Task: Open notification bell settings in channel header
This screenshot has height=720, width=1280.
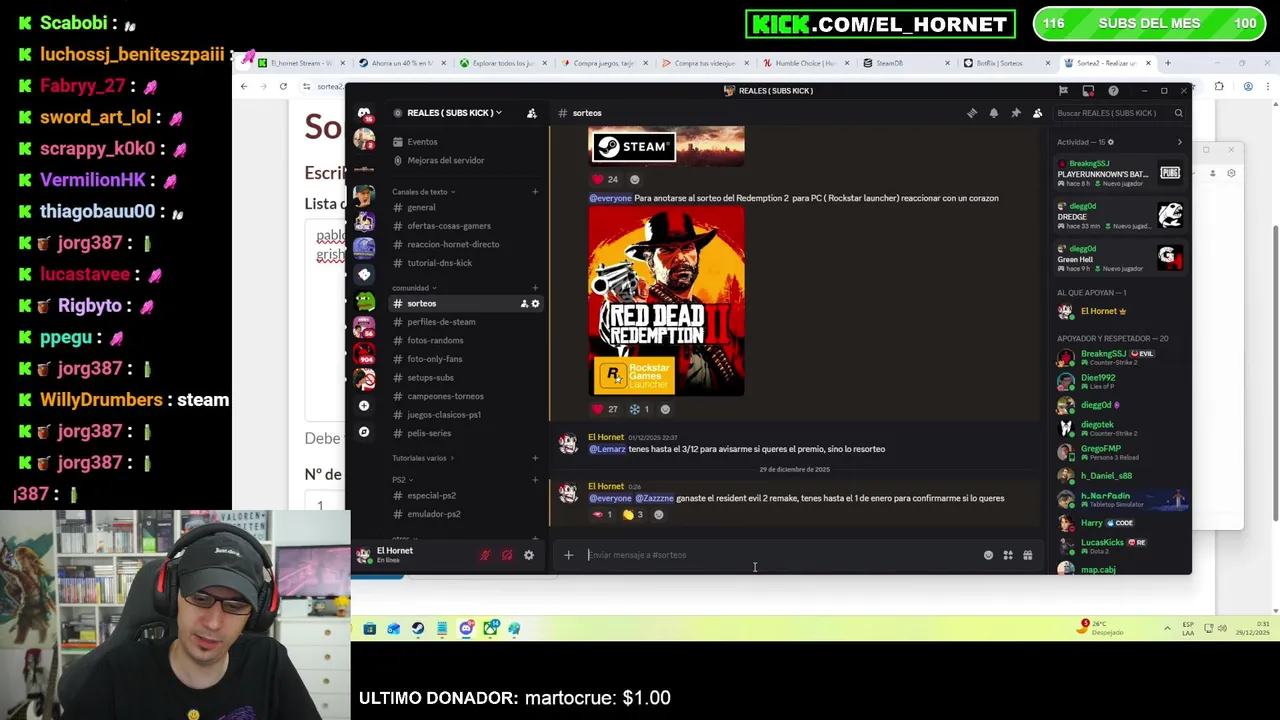Action: click(x=994, y=113)
